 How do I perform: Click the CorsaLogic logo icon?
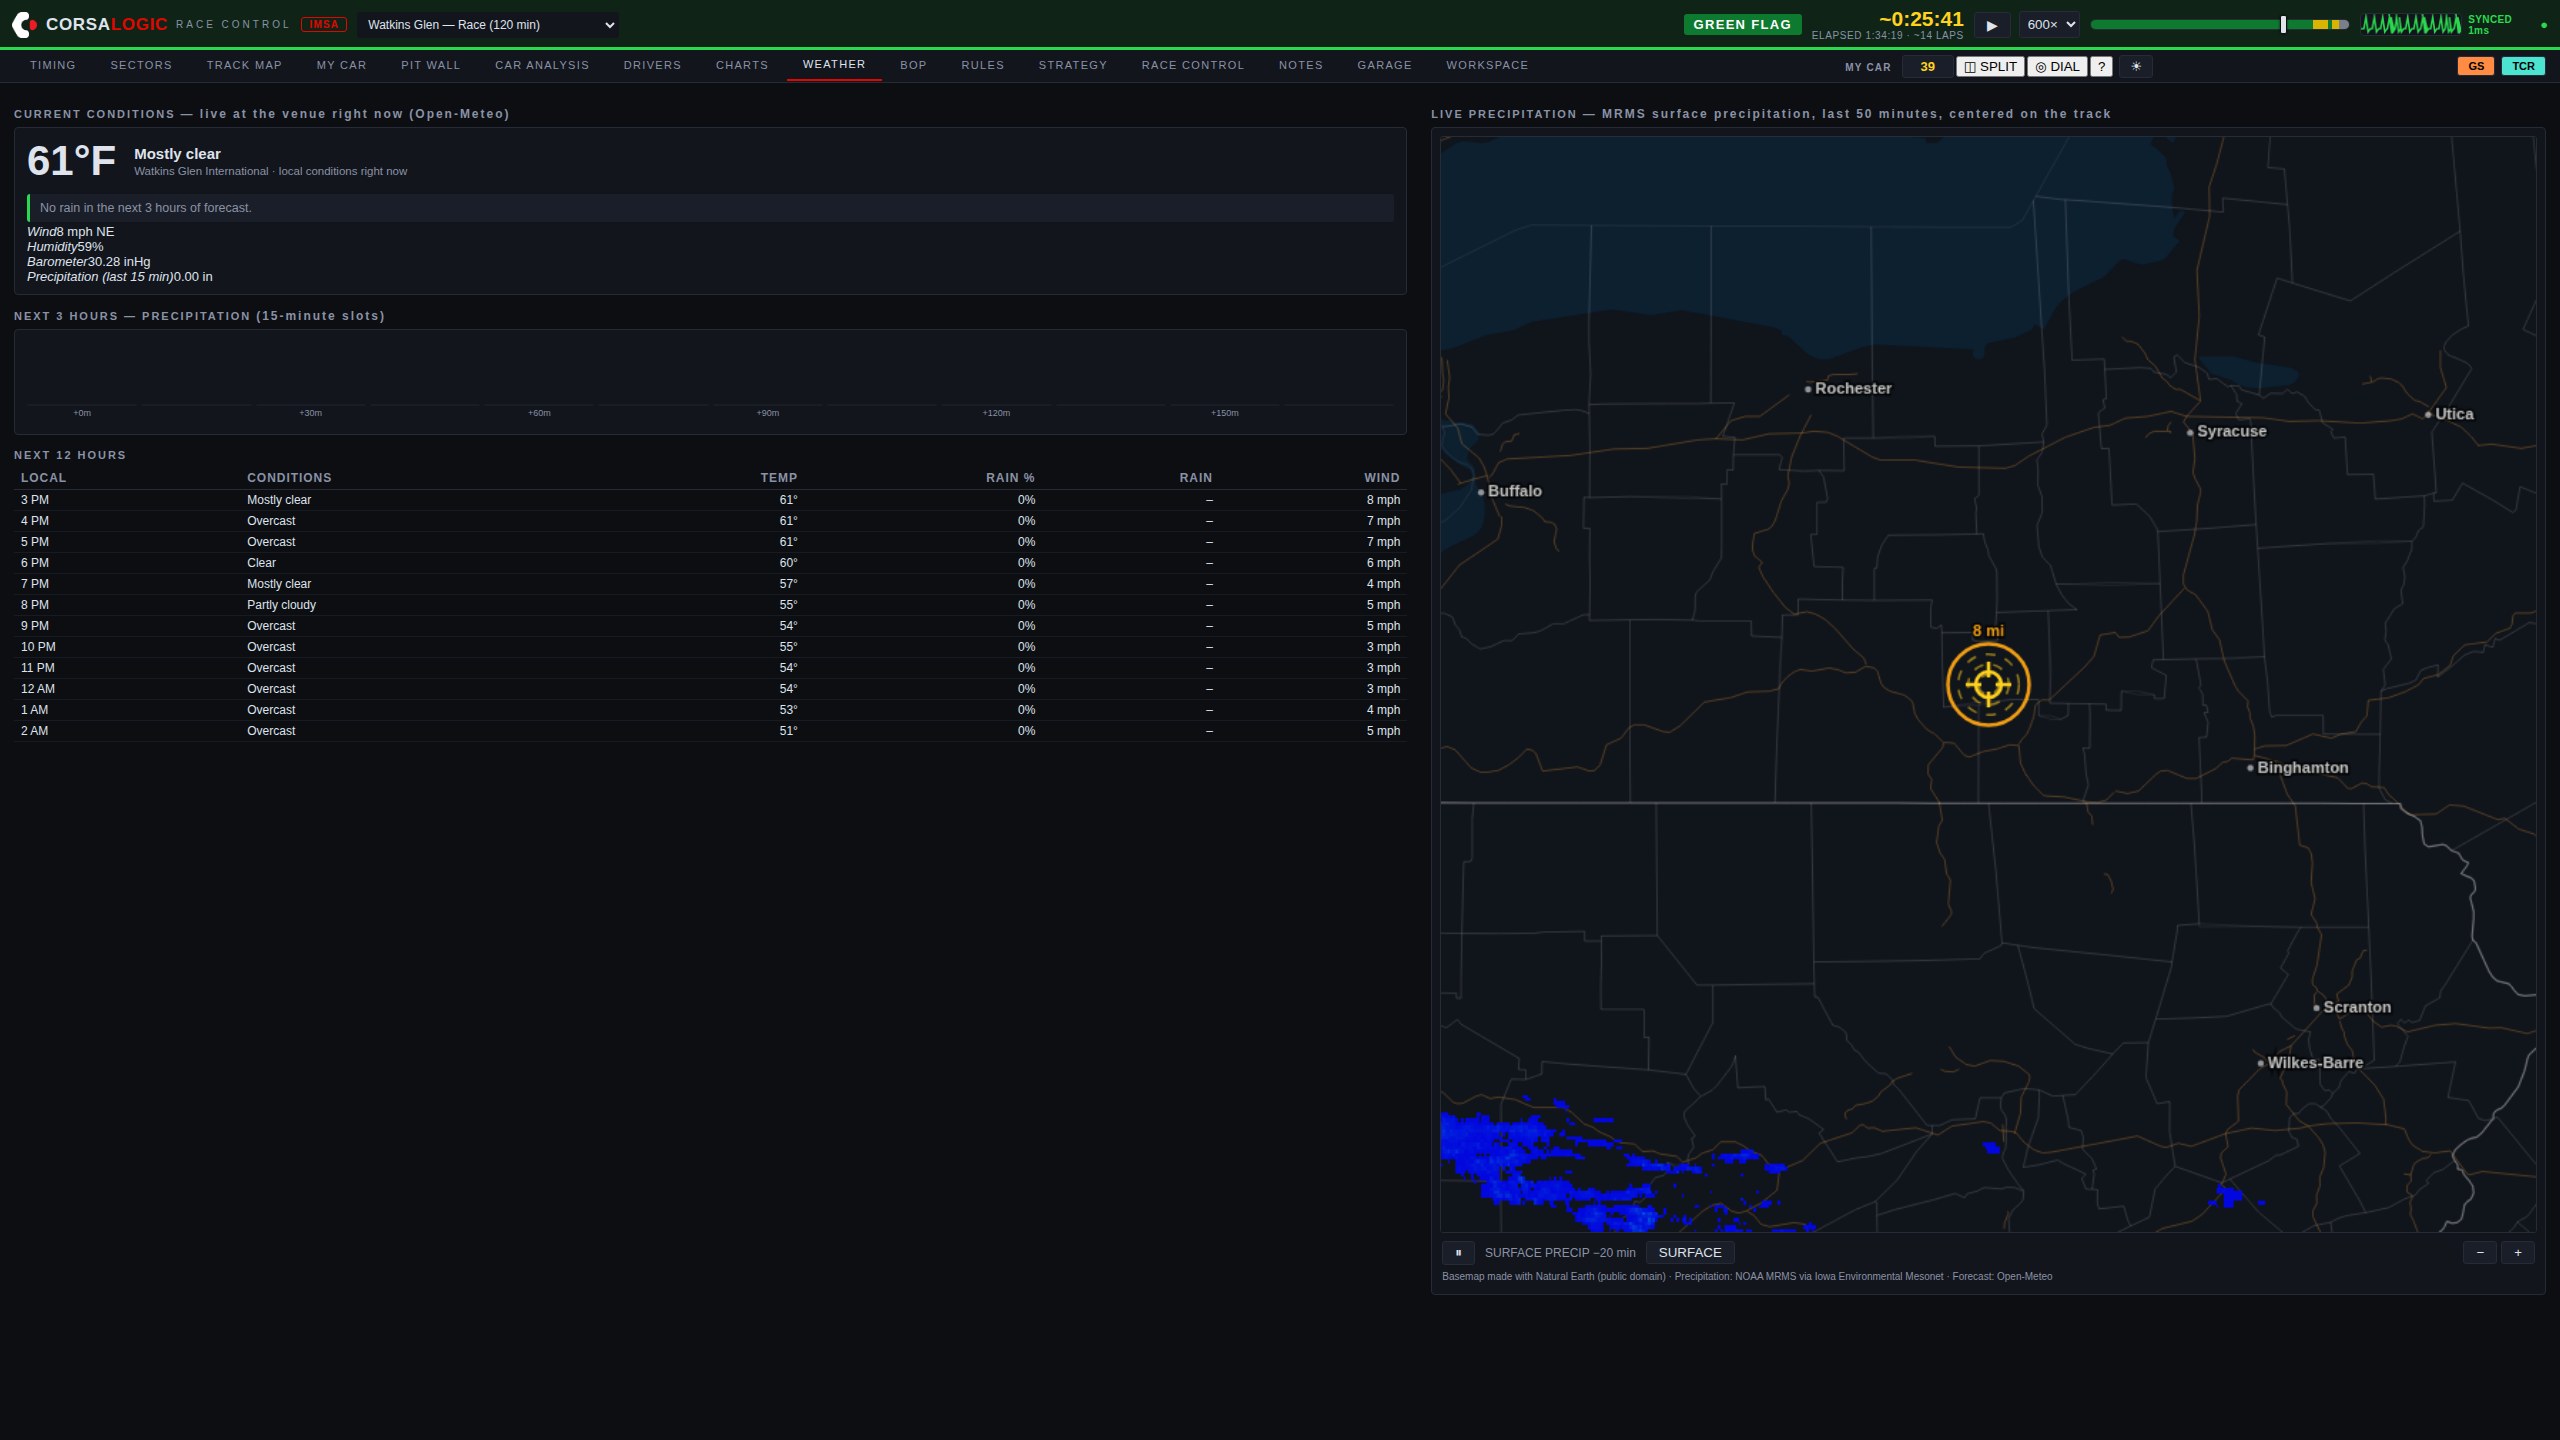[x=24, y=24]
